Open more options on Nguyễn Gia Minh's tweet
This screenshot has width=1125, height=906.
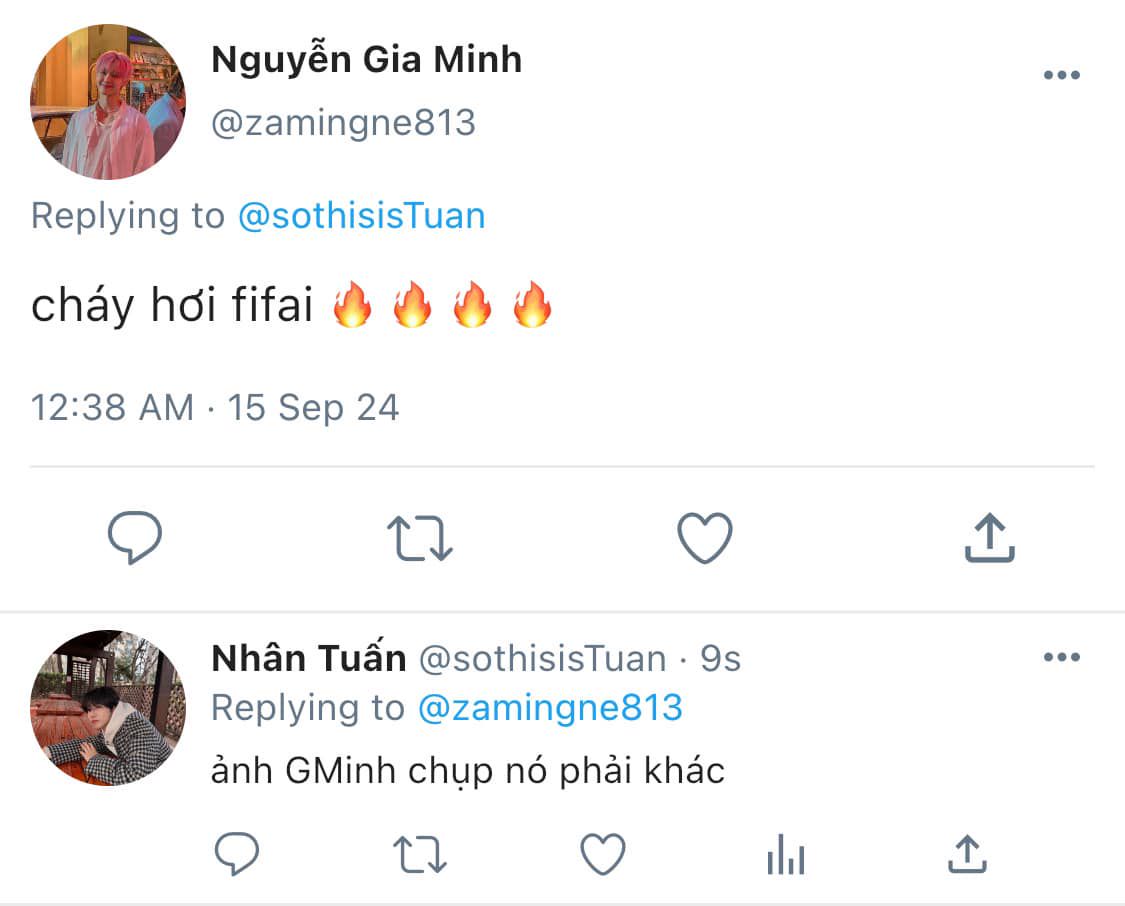(1062, 75)
